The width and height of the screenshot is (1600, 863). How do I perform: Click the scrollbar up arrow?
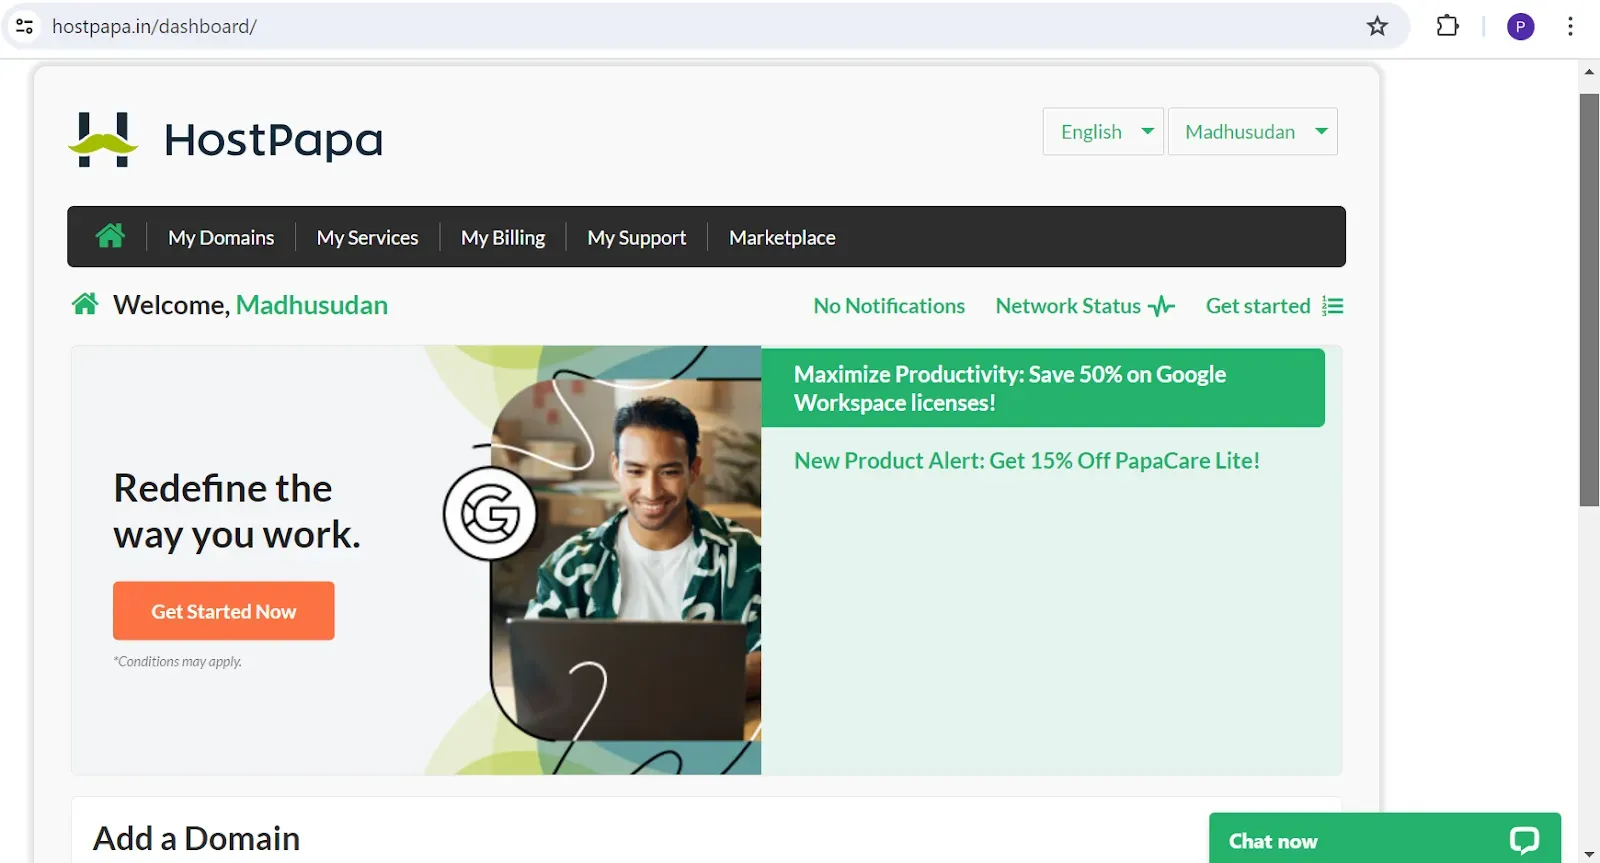1589,72
